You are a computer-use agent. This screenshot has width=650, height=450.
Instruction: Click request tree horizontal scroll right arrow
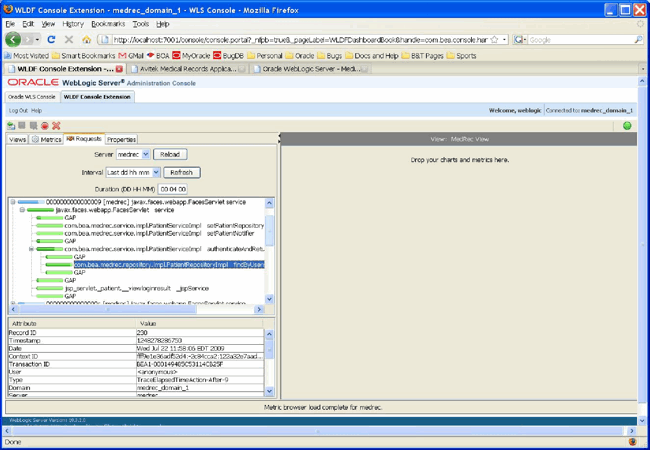pos(259,309)
